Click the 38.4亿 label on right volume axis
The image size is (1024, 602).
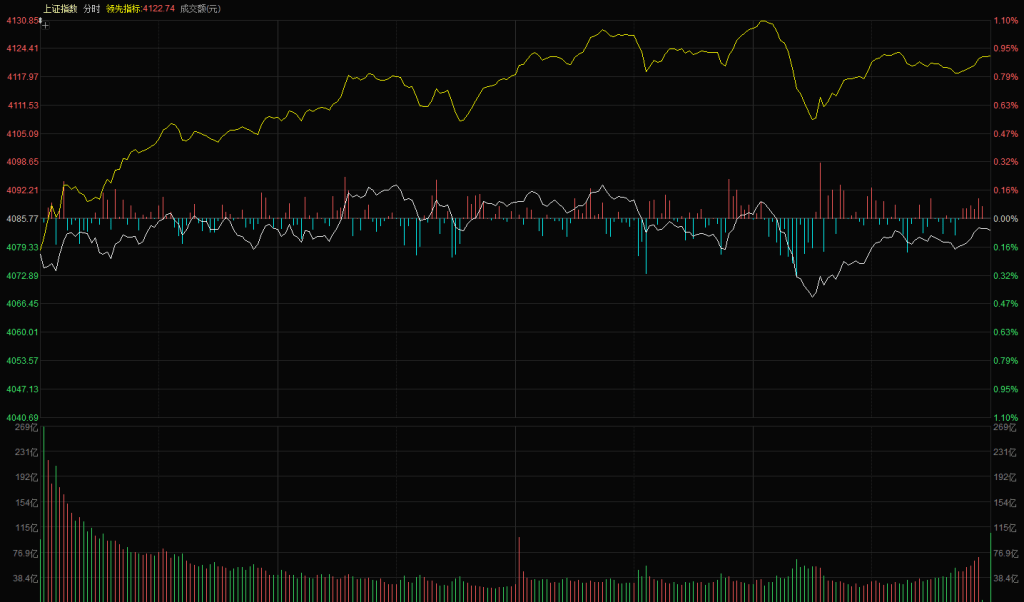pos(1004,578)
